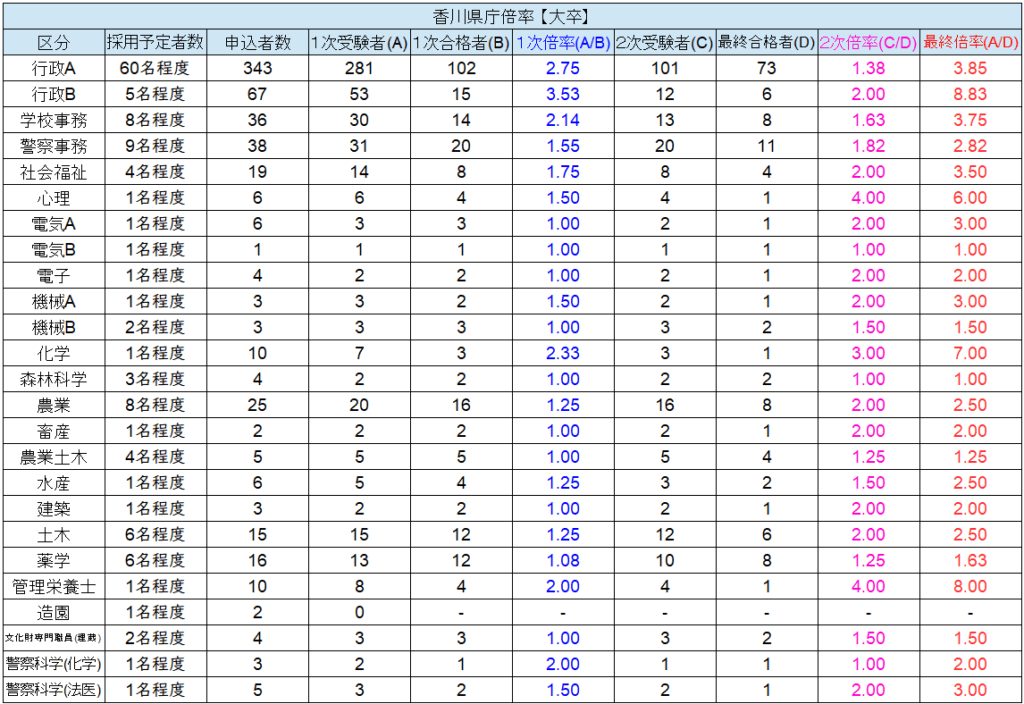1024x704 pixels.
Task: Select the 8.83 final ratio for 行政B
Action: click(970, 94)
